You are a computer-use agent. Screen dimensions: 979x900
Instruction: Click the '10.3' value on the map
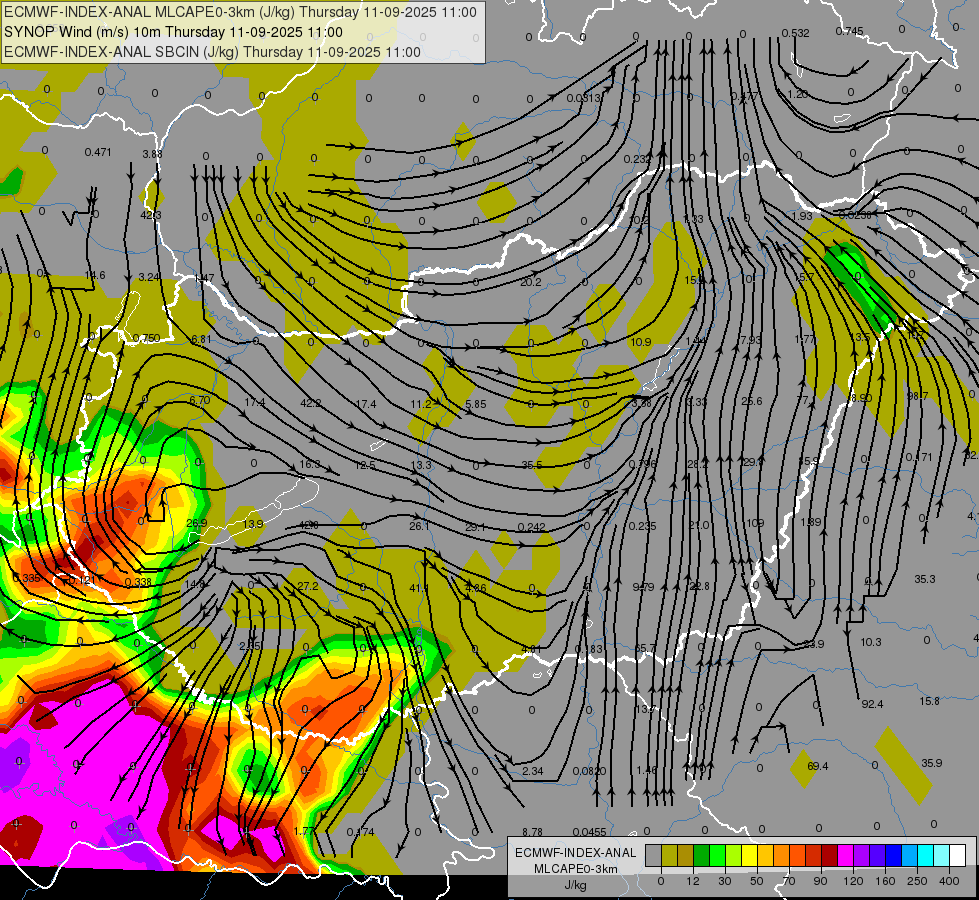click(871, 642)
